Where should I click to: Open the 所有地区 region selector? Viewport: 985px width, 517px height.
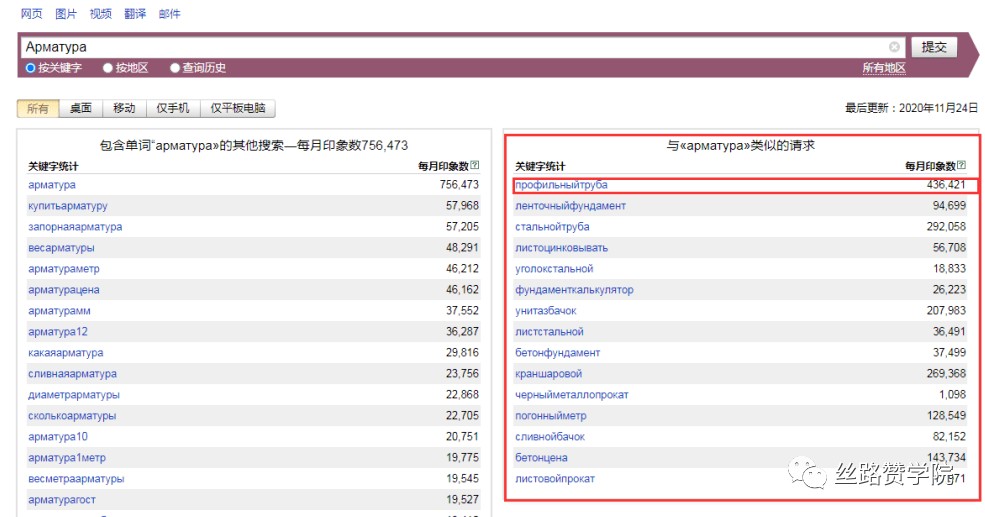coord(884,68)
